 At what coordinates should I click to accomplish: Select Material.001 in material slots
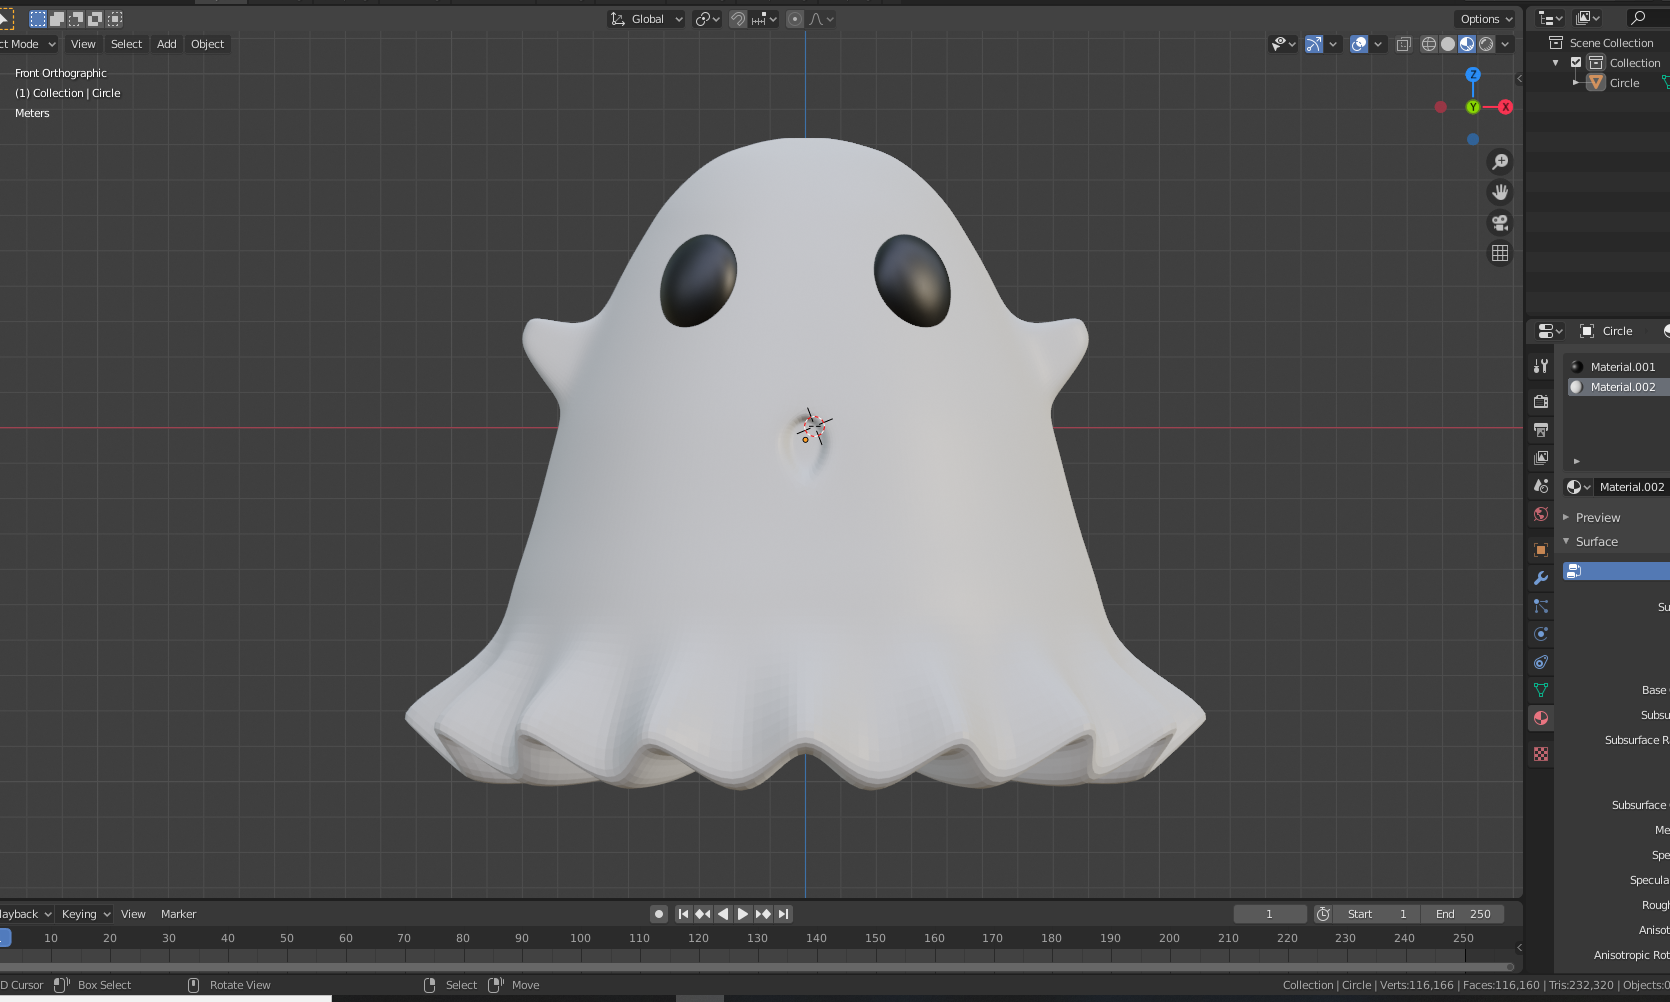click(1622, 367)
